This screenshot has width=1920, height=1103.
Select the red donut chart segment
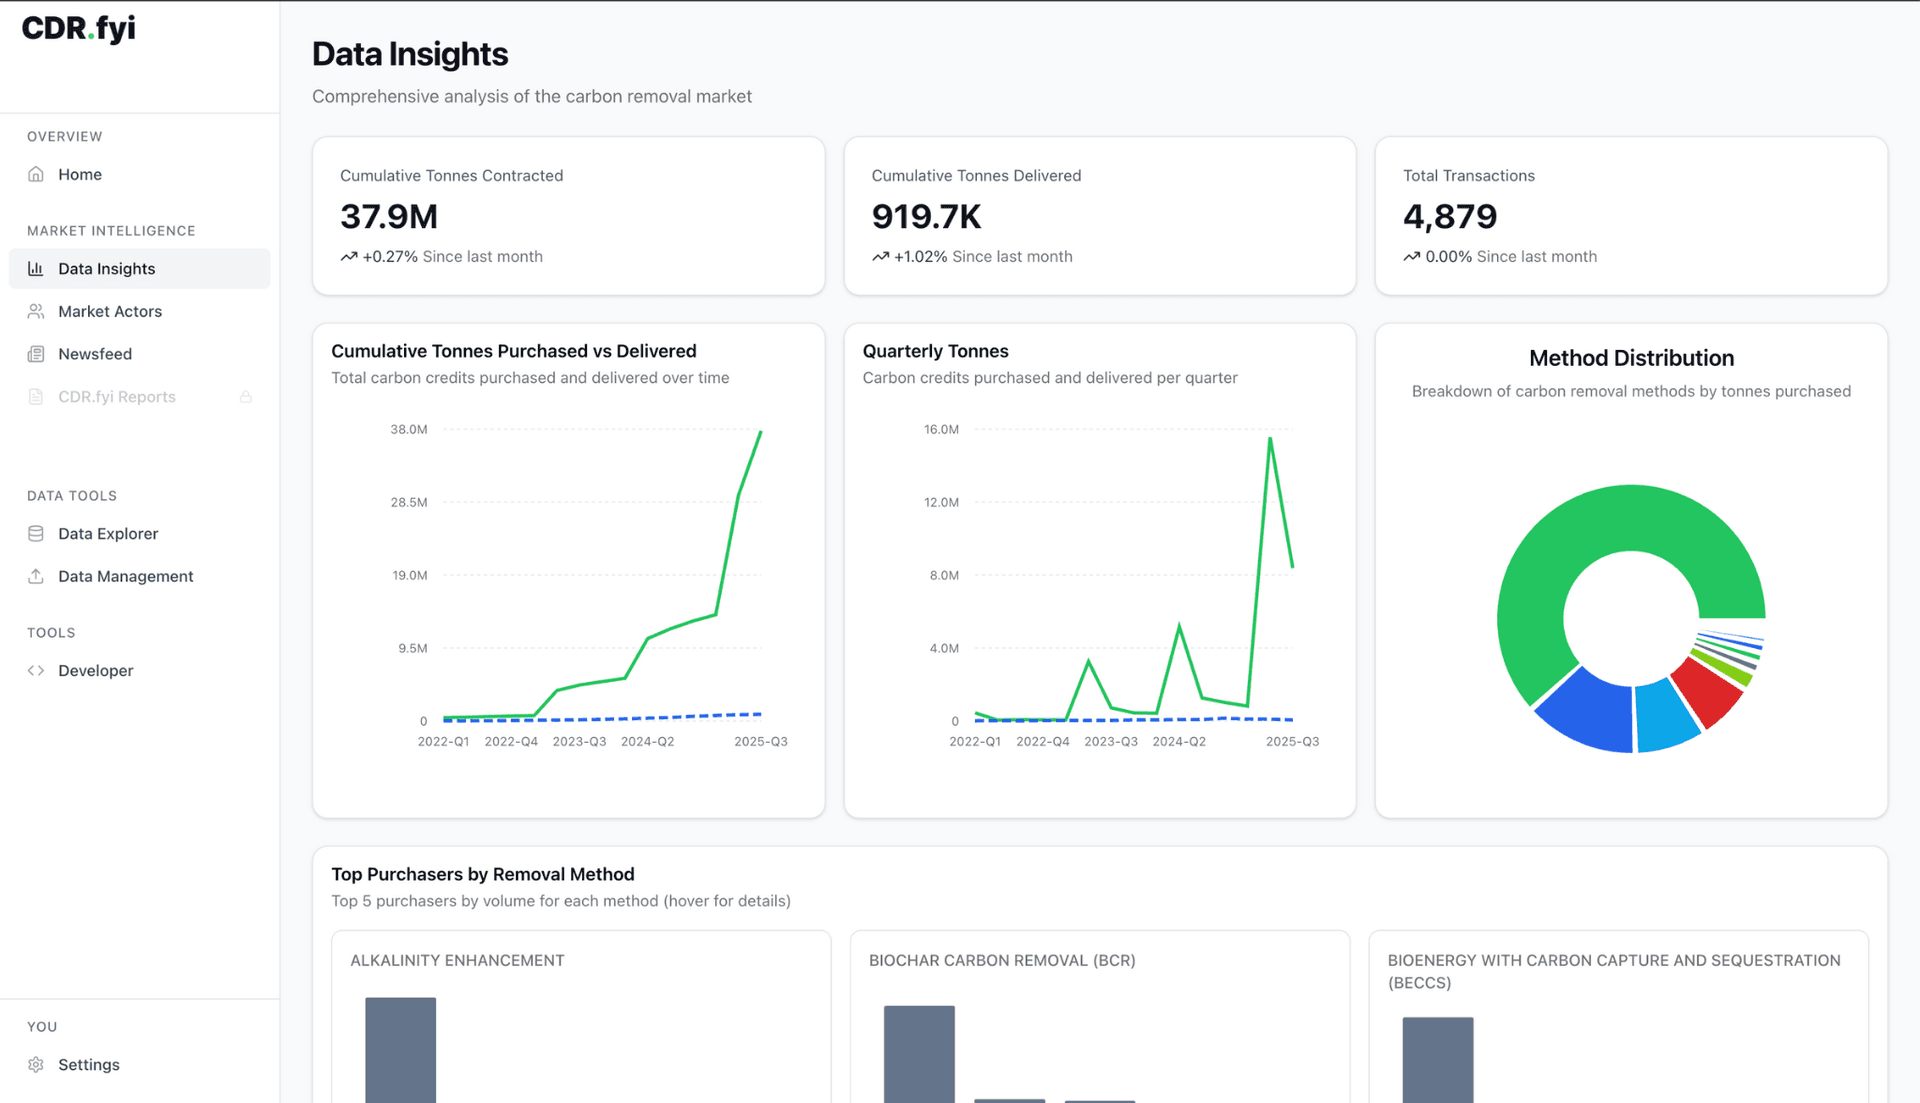(x=1708, y=692)
